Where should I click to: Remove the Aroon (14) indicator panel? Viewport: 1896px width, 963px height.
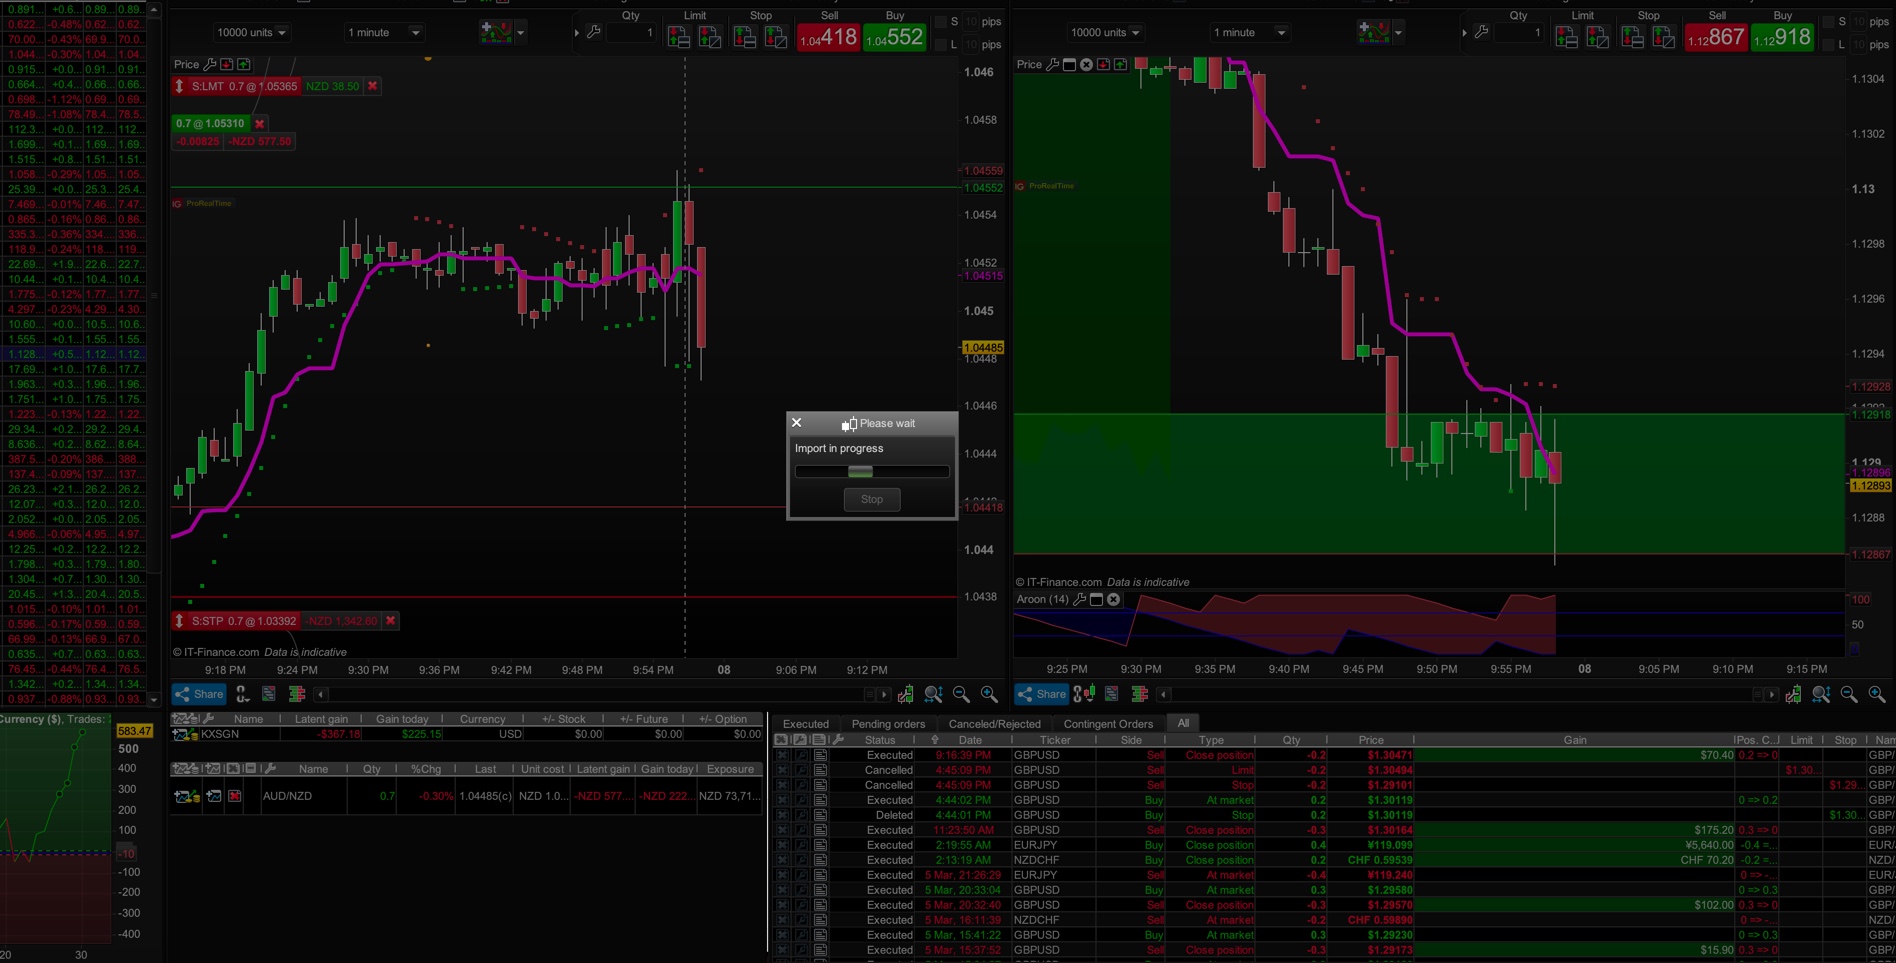(1113, 599)
